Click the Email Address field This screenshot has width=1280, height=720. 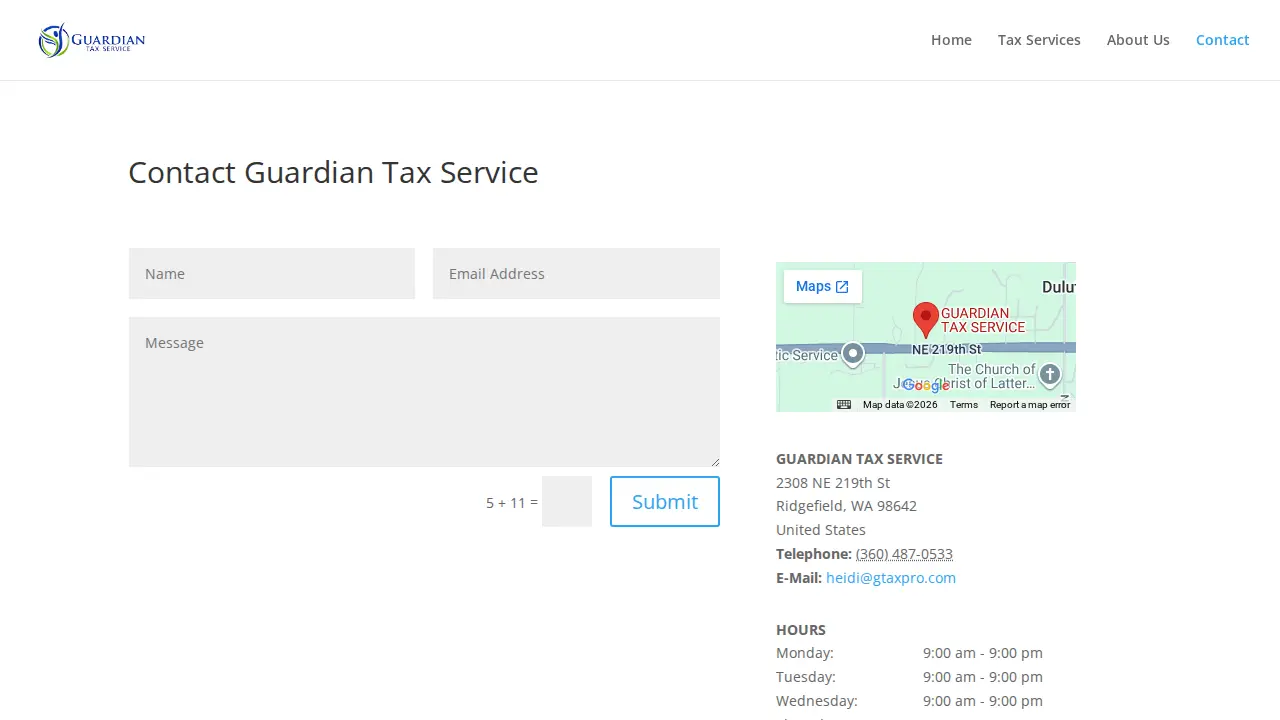click(x=576, y=273)
